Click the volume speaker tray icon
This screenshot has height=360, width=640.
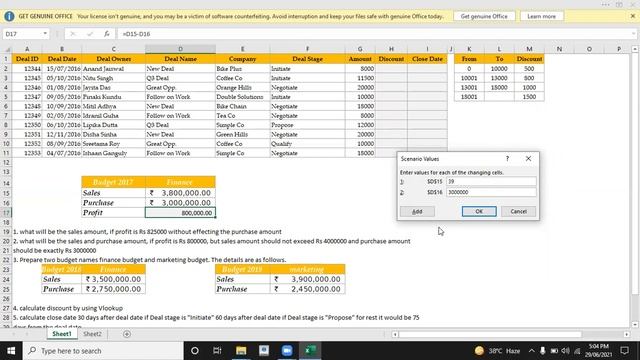point(565,351)
